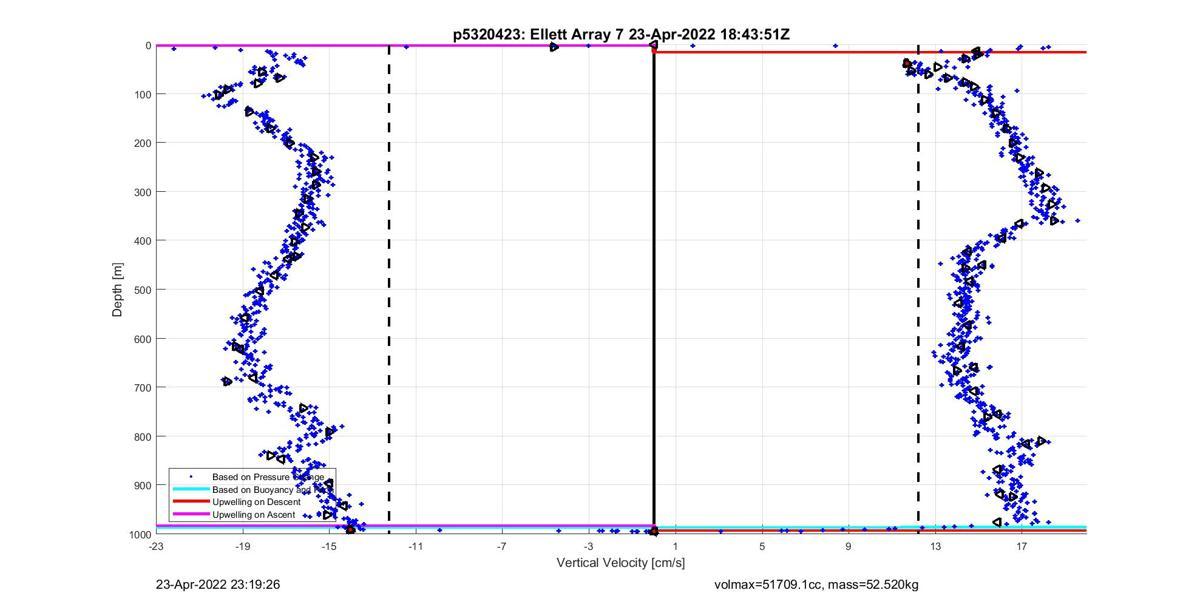This screenshot has width=1200, height=601.
Task: Click the x-axis tick label "5"
Action: (762, 547)
